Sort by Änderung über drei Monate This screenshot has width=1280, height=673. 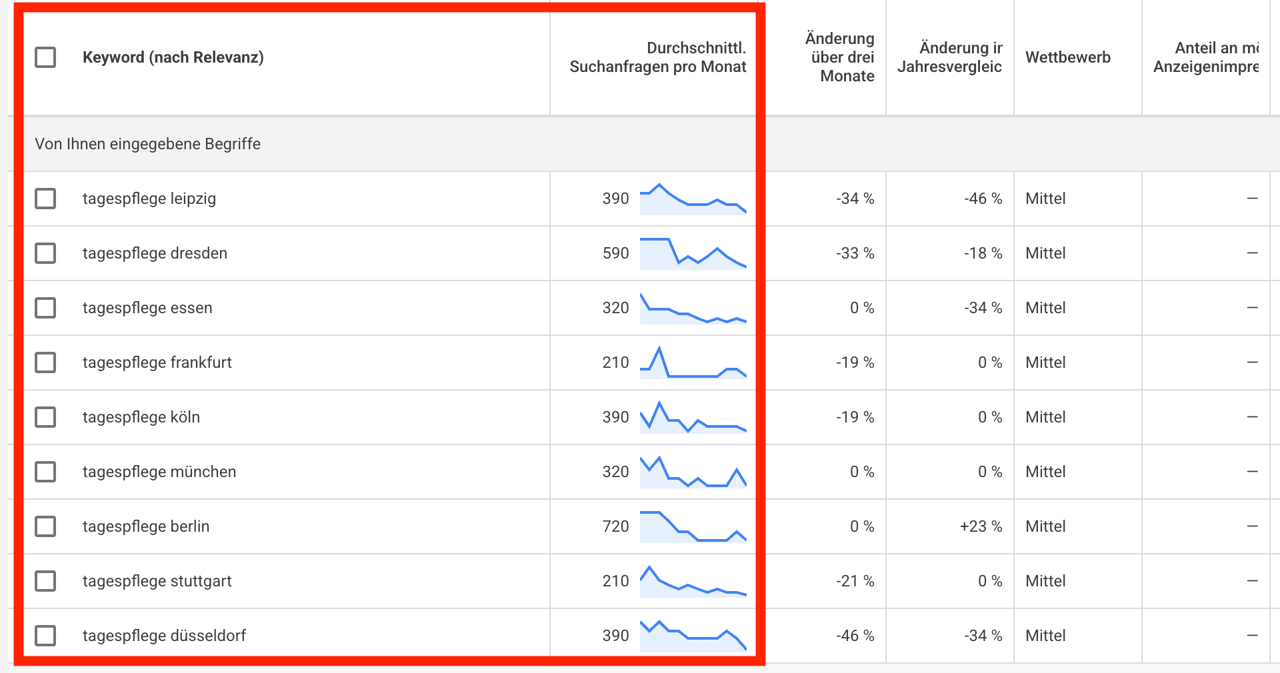(840, 57)
